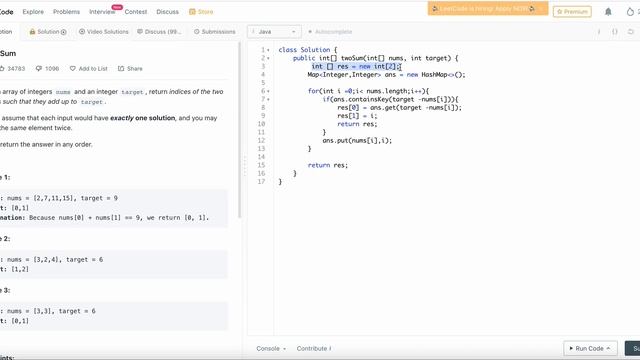Switch to the locked Solution tab
The height and width of the screenshot is (360, 640).
(x=48, y=32)
